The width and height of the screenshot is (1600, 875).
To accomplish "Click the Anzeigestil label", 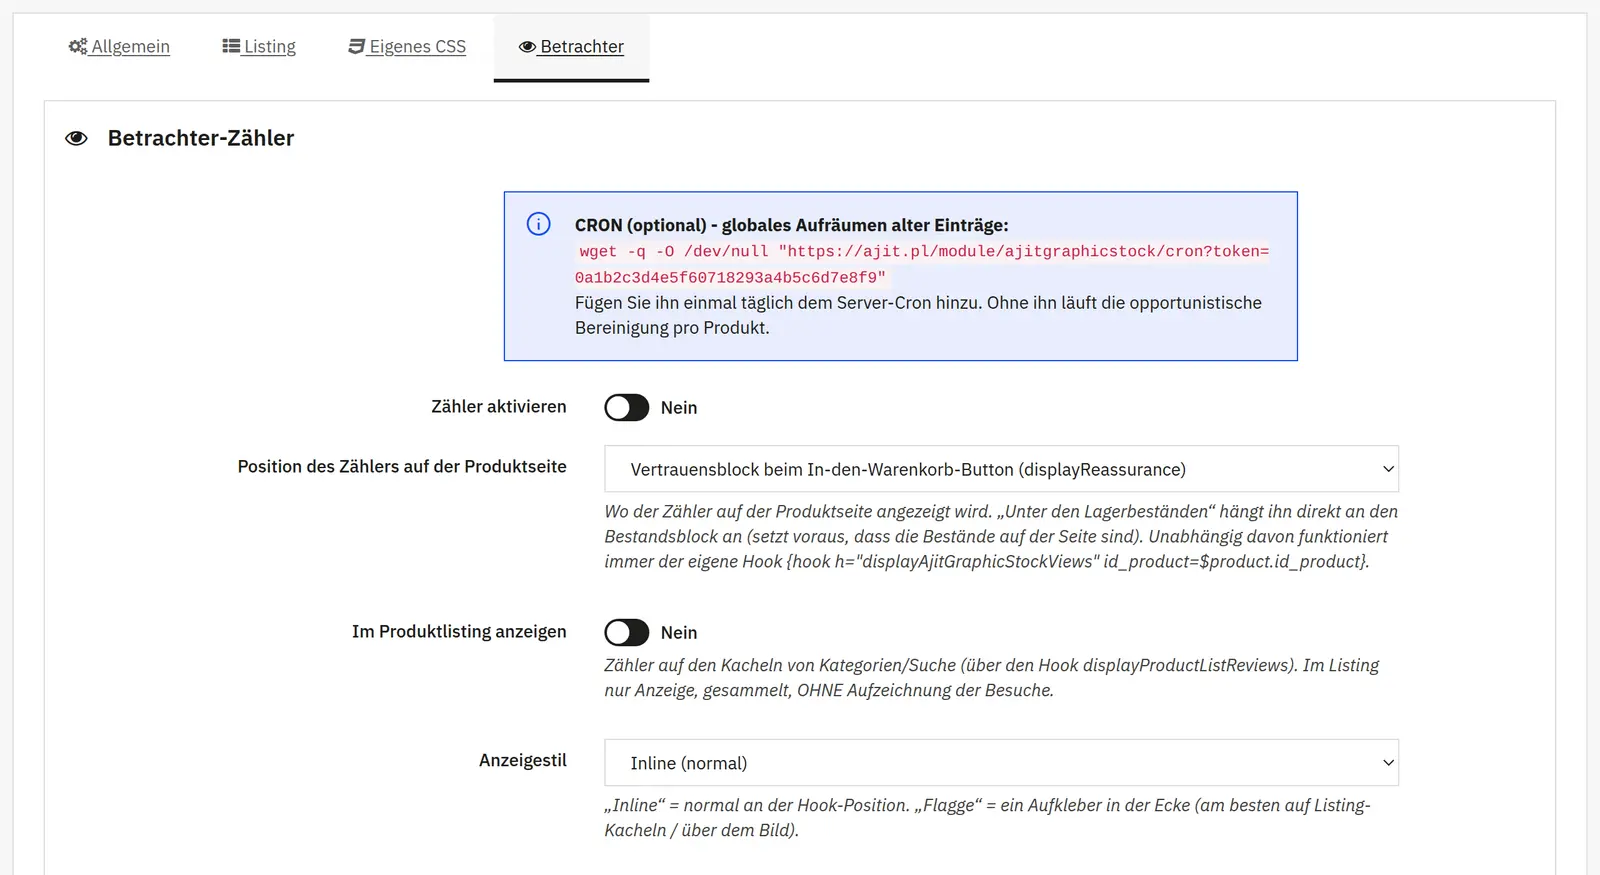I will pos(522,760).
